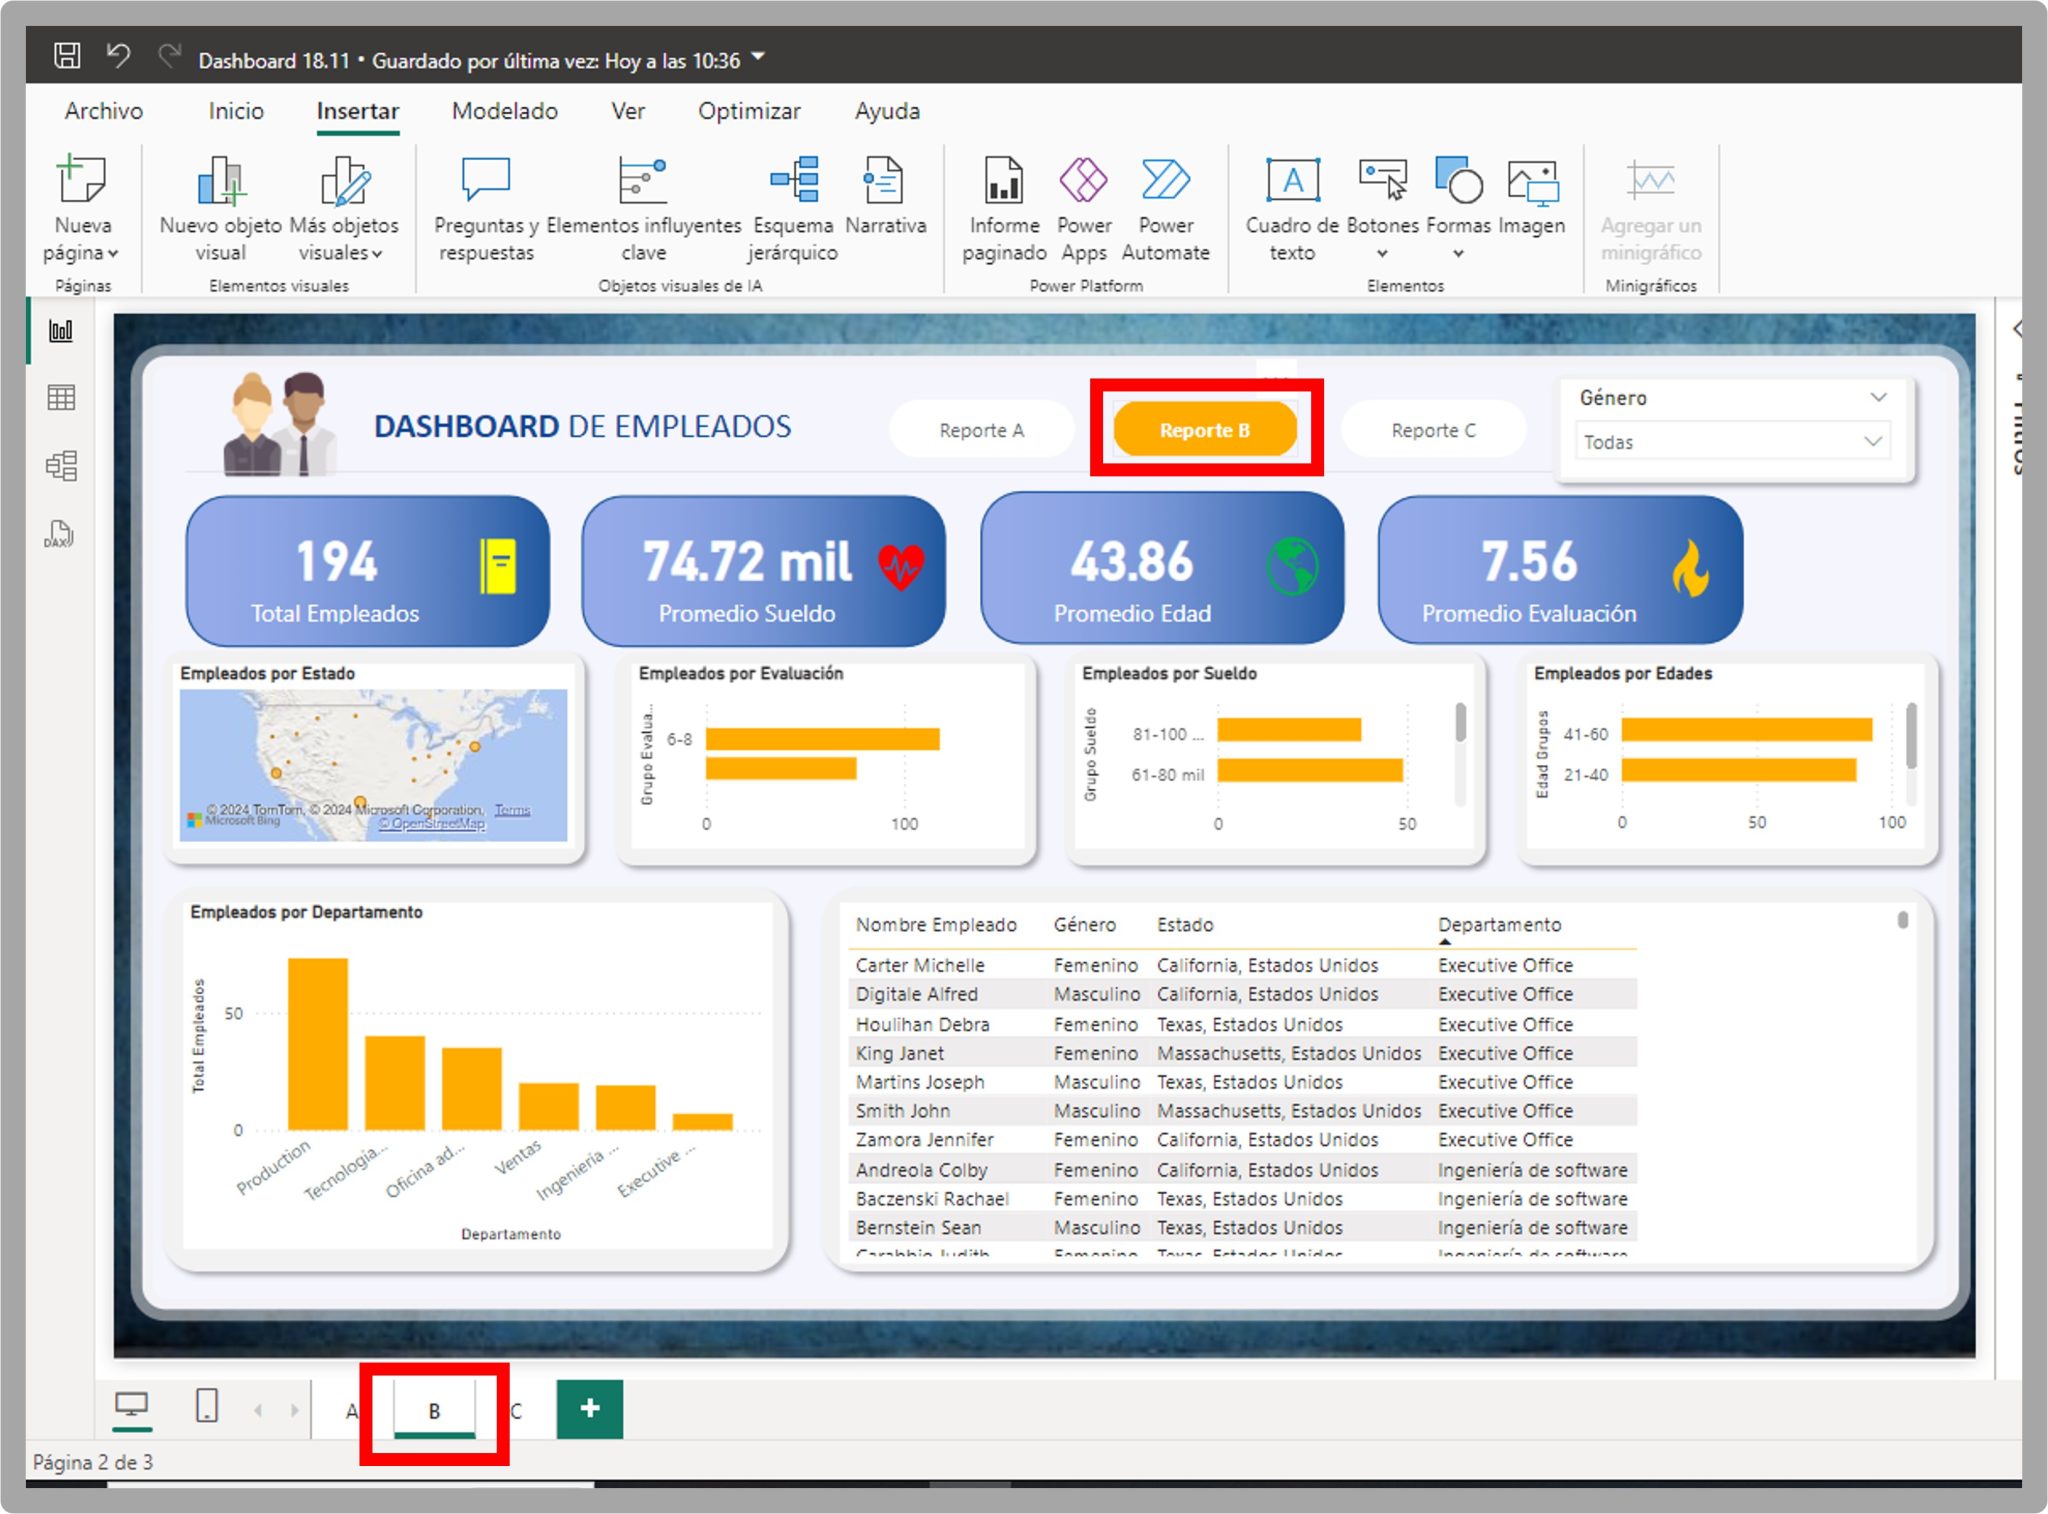Open page tab A at the bottom

352,1410
